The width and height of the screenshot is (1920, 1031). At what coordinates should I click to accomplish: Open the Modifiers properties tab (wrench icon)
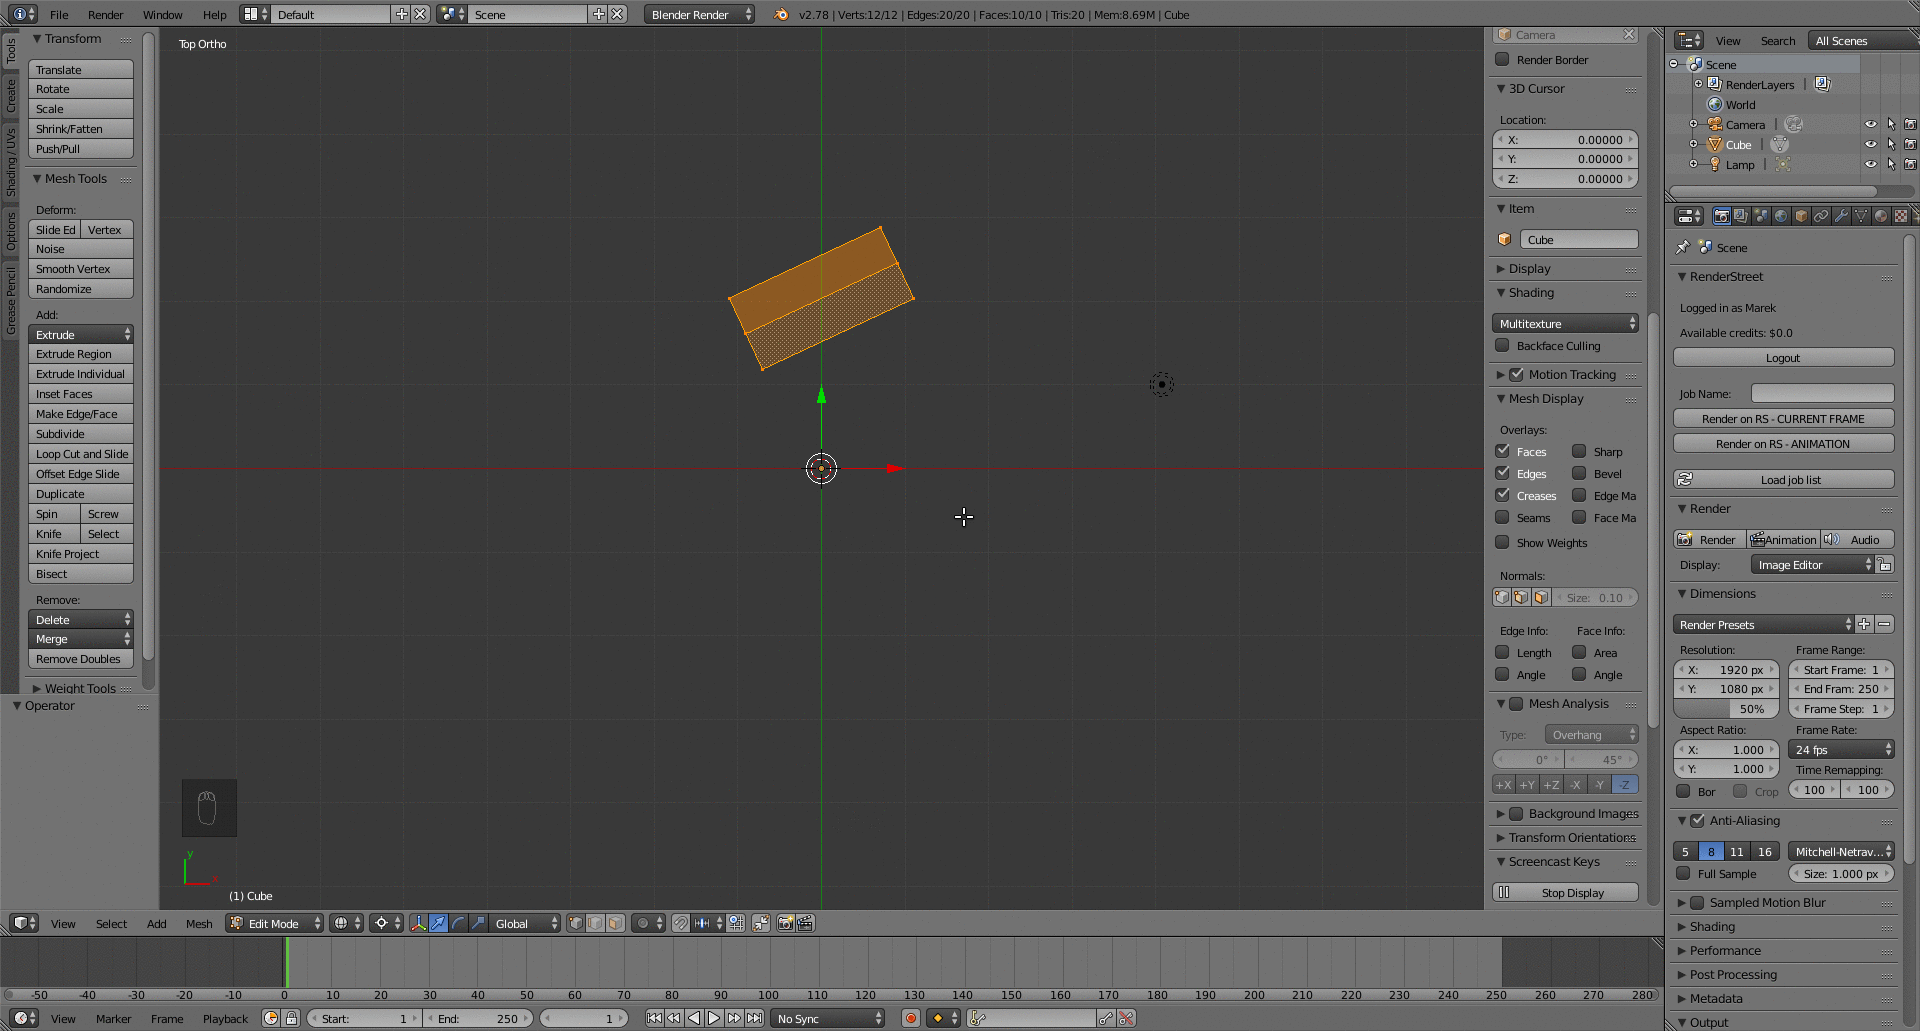point(1841,216)
